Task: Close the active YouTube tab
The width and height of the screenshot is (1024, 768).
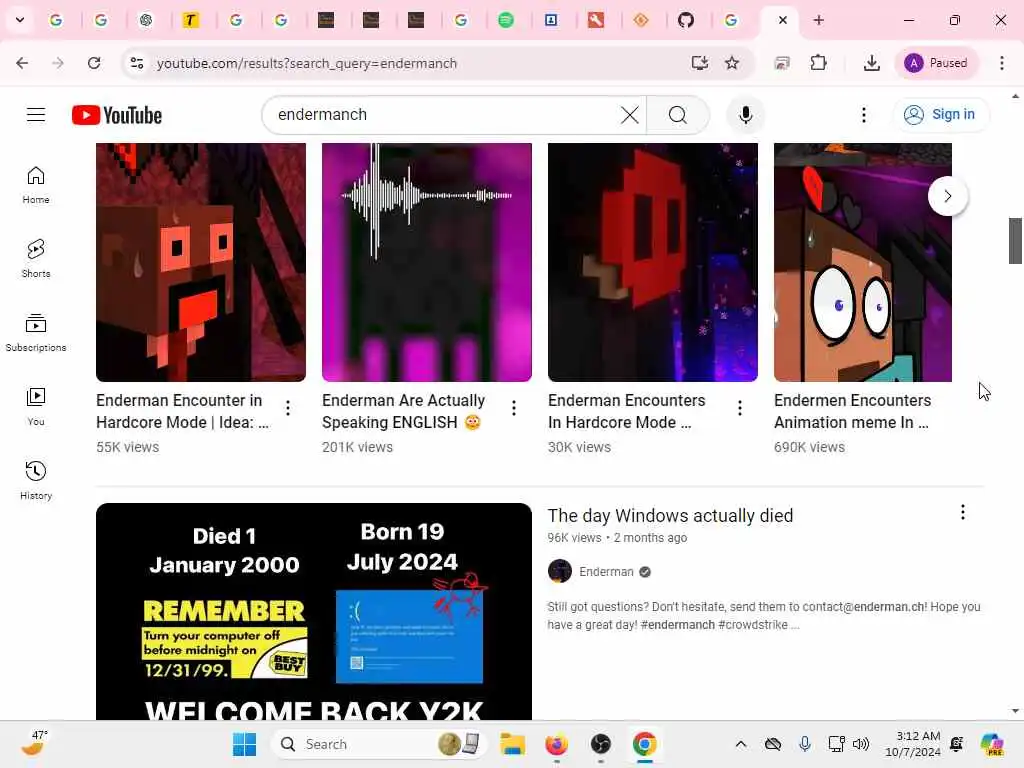Action: 782,20
